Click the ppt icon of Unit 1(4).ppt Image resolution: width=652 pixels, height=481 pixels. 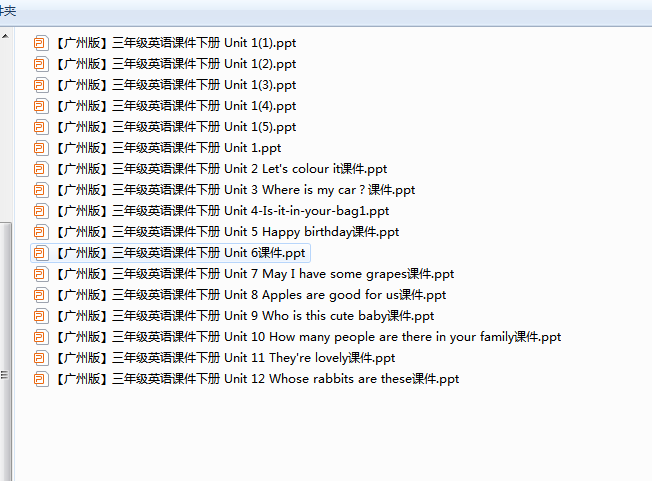(x=41, y=106)
